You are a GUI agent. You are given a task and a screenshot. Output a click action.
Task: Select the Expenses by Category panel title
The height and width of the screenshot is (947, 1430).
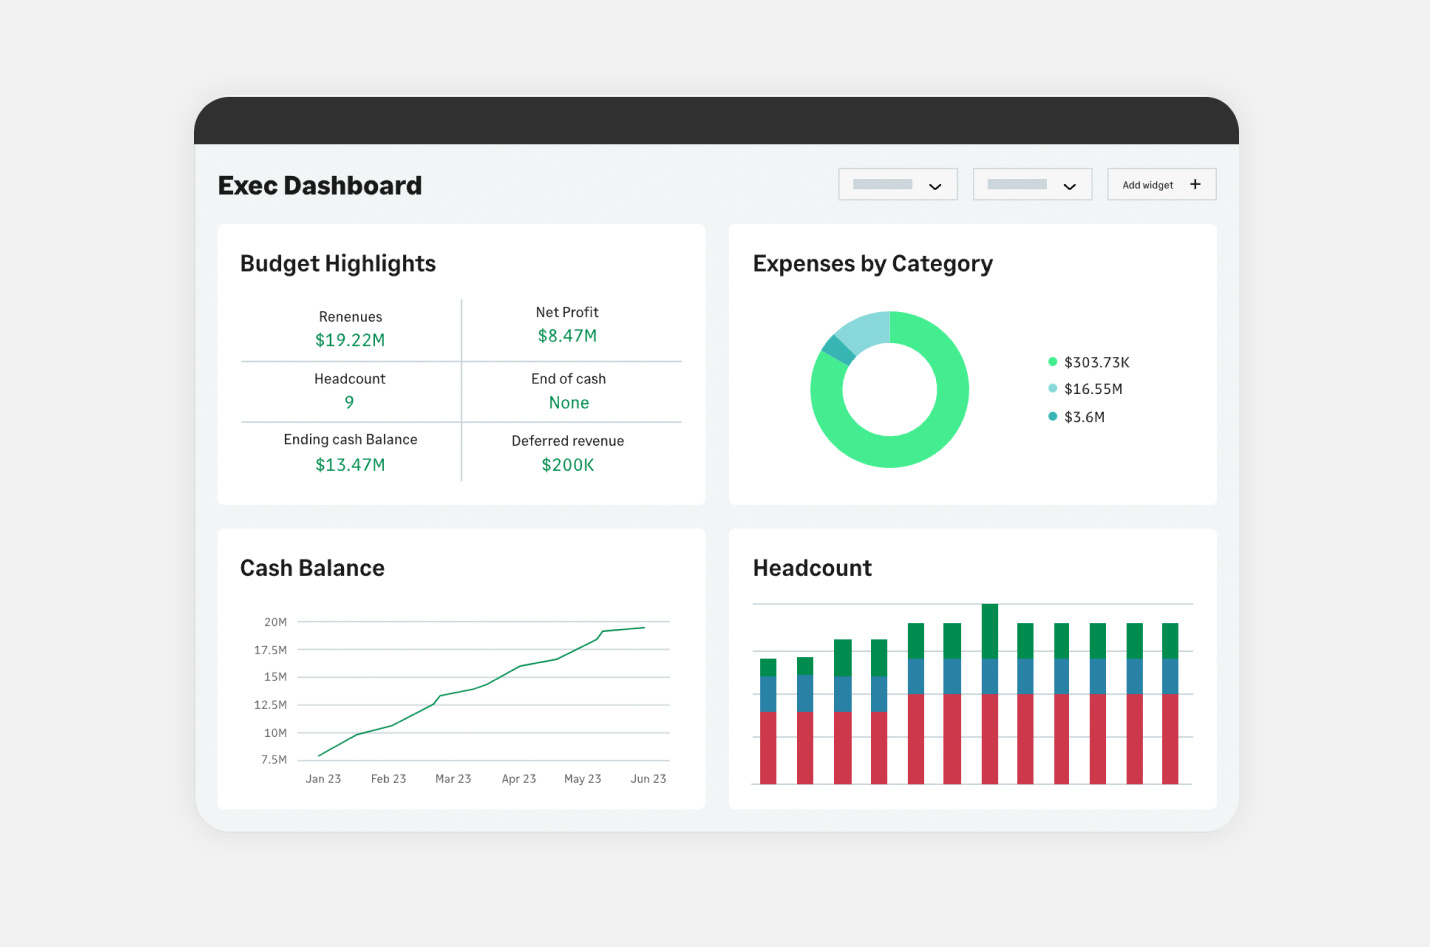point(872,263)
